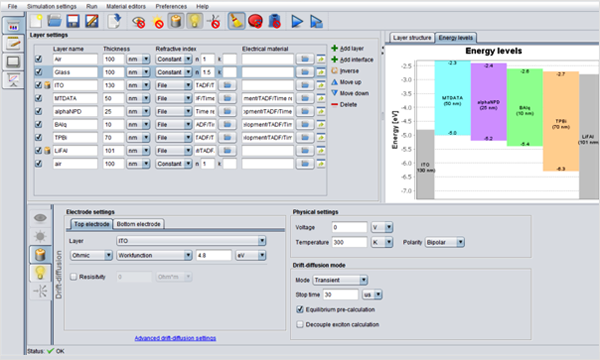Image resolution: width=600 pixels, height=360 pixels.
Task: Switch to the Bottom electrode tab
Action: coord(139,224)
